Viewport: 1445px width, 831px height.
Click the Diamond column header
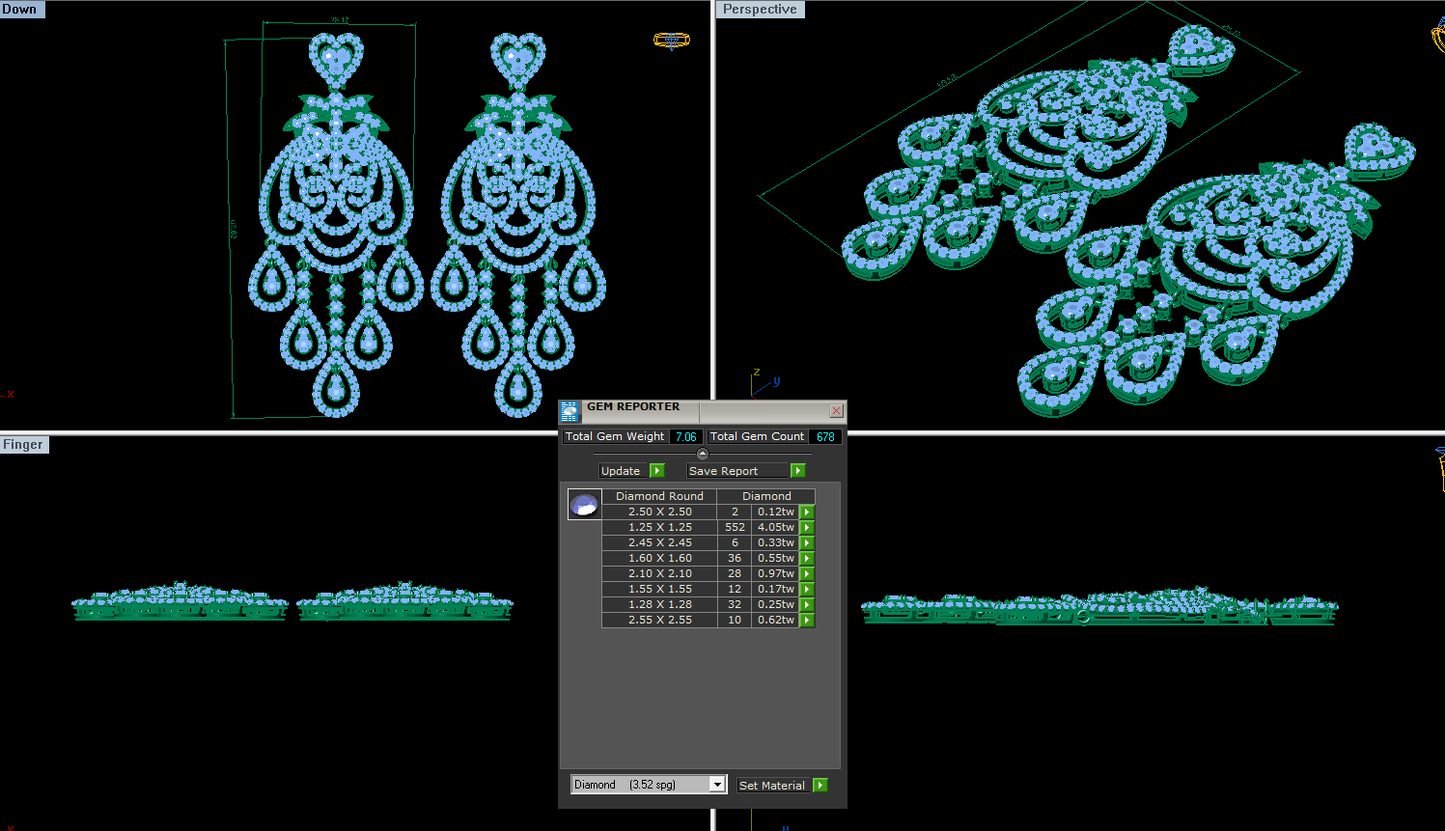click(766, 496)
